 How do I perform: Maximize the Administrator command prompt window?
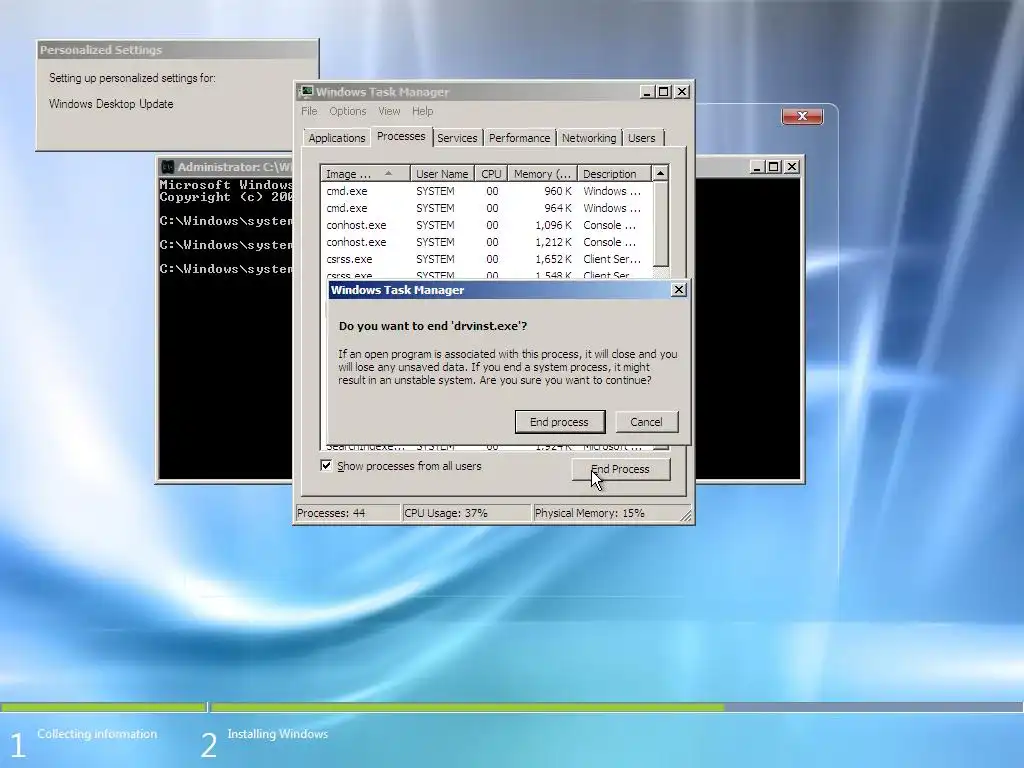click(x=774, y=167)
